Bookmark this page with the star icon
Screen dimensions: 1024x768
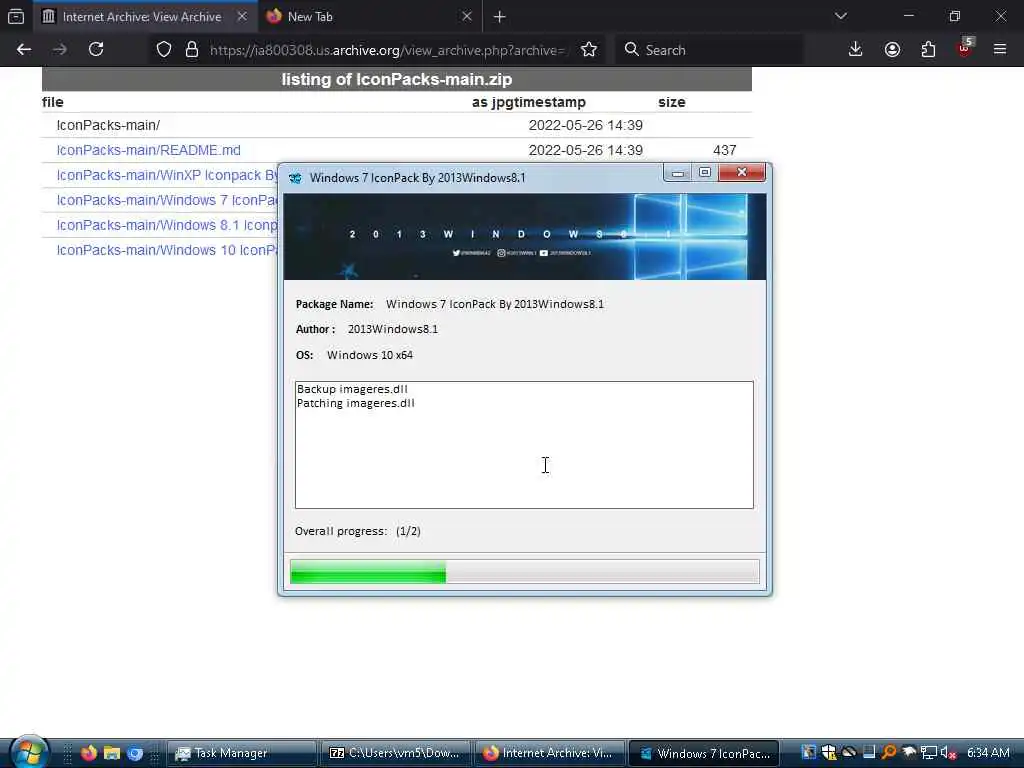(588, 50)
